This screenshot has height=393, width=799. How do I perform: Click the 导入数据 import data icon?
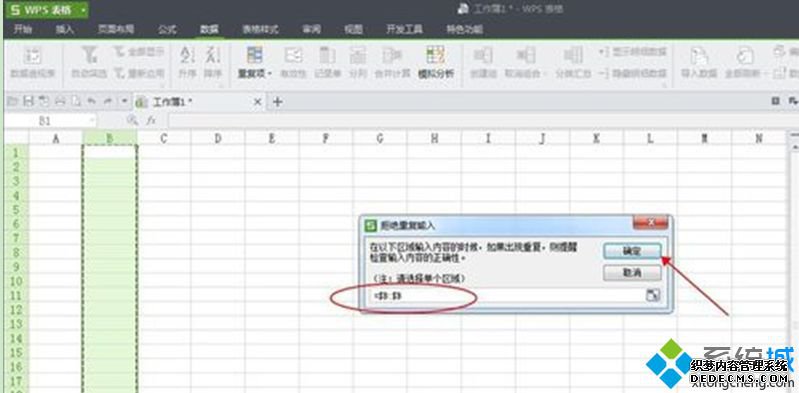[x=696, y=62]
